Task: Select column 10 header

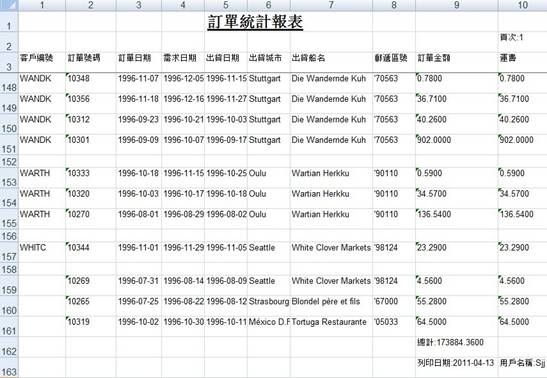Action: click(522, 5)
